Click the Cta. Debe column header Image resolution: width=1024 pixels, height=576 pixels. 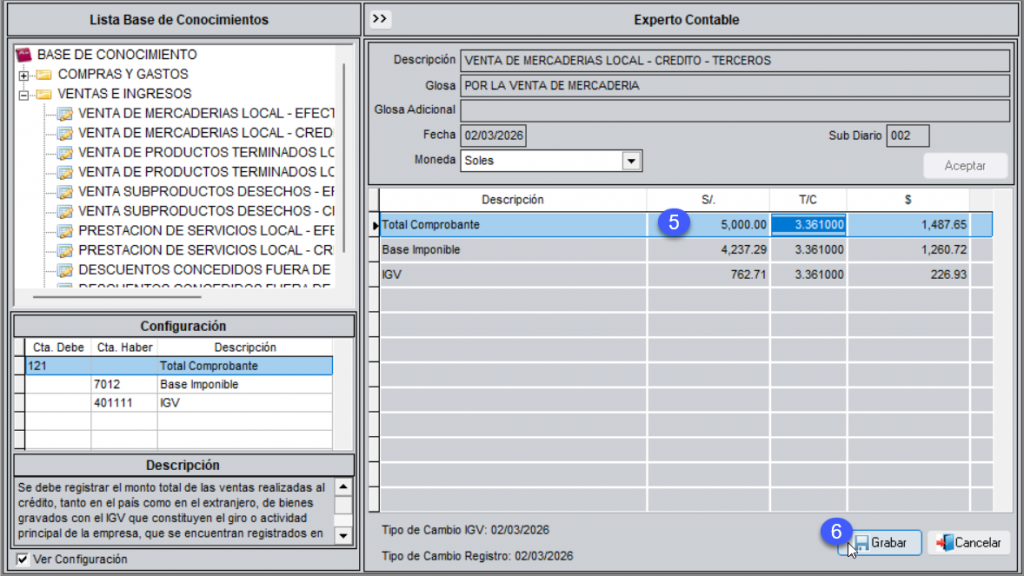[58, 347]
